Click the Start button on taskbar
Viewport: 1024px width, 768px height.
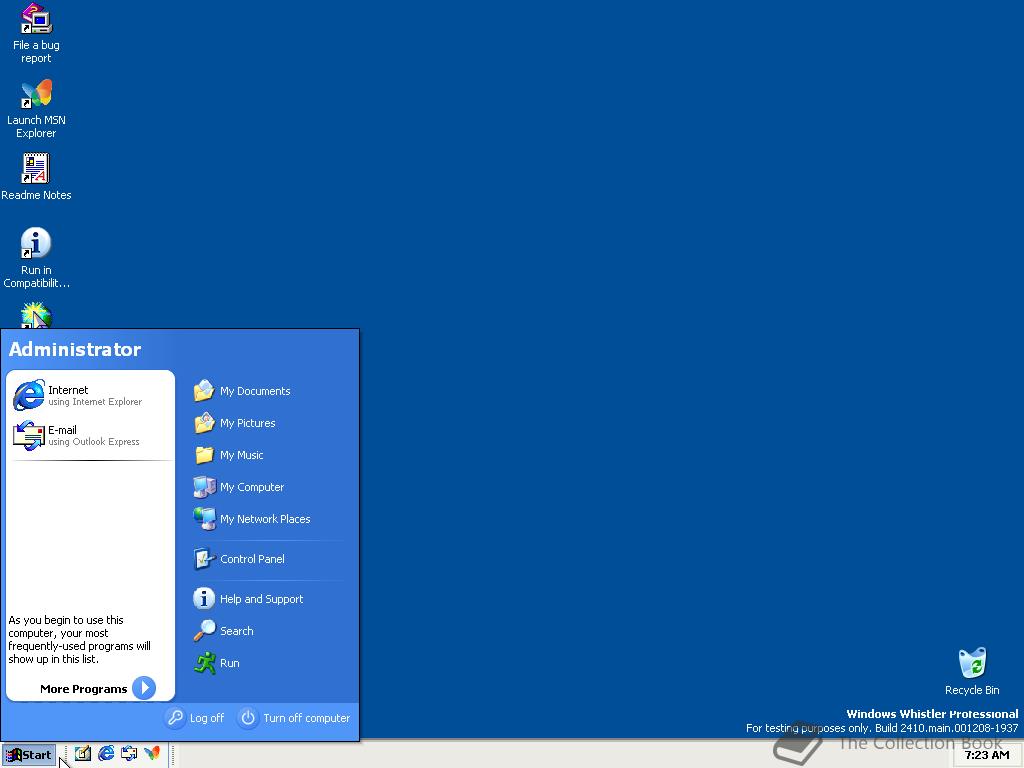pyautogui.click(x=29, y=756)
